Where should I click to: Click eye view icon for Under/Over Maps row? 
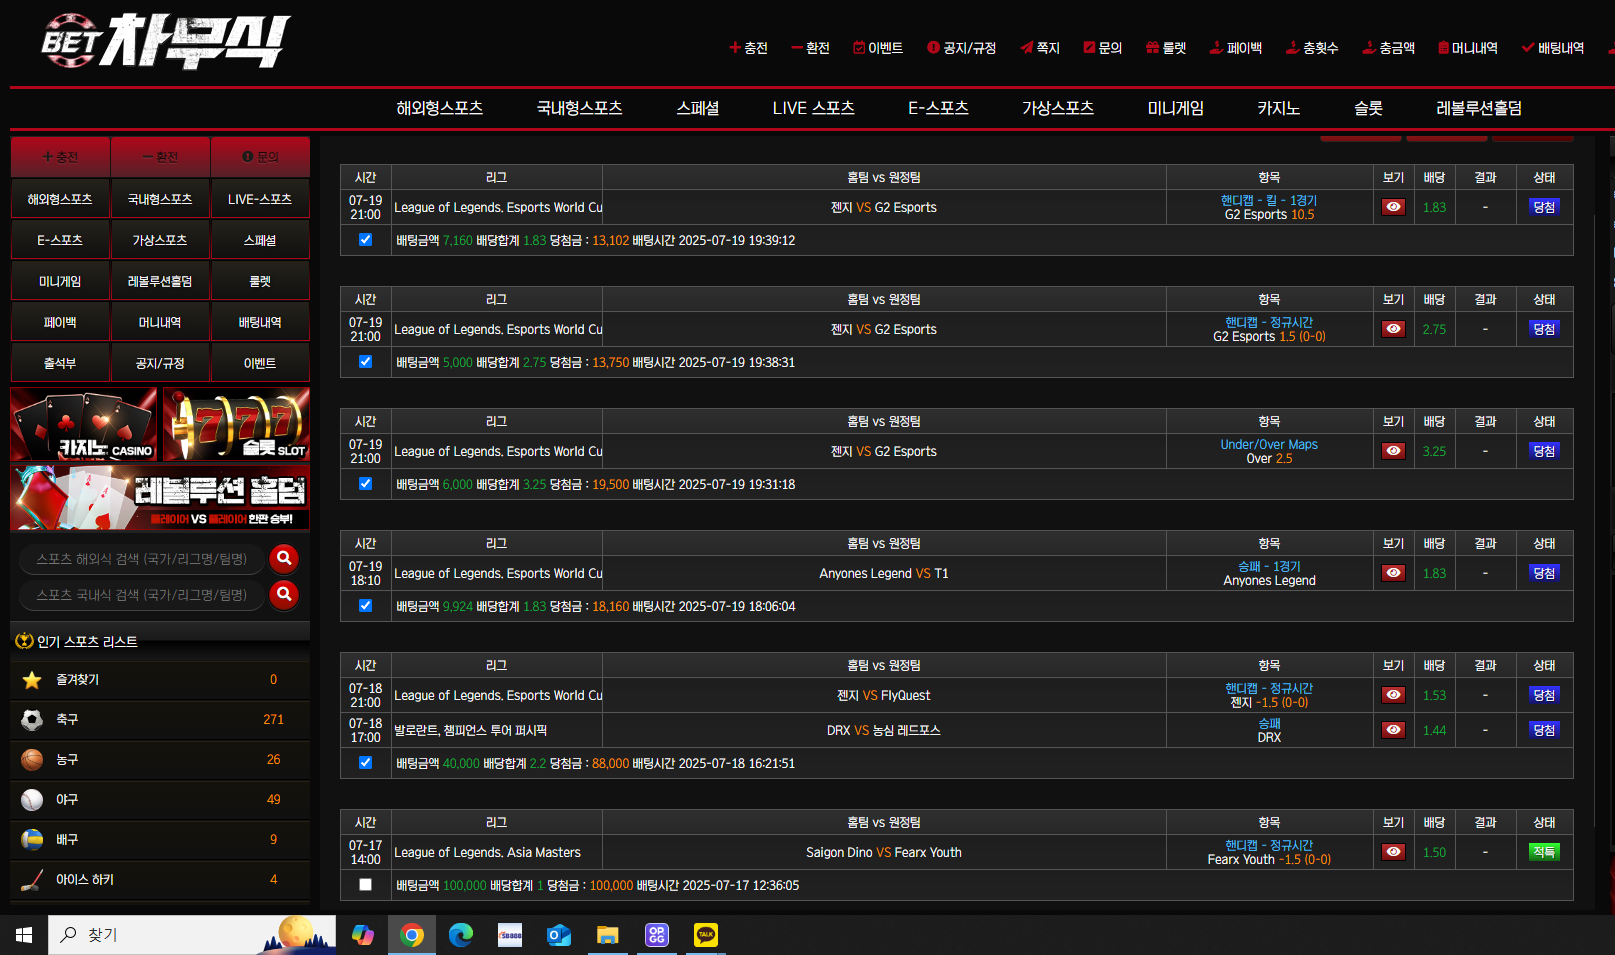[x=1393, y=451]
